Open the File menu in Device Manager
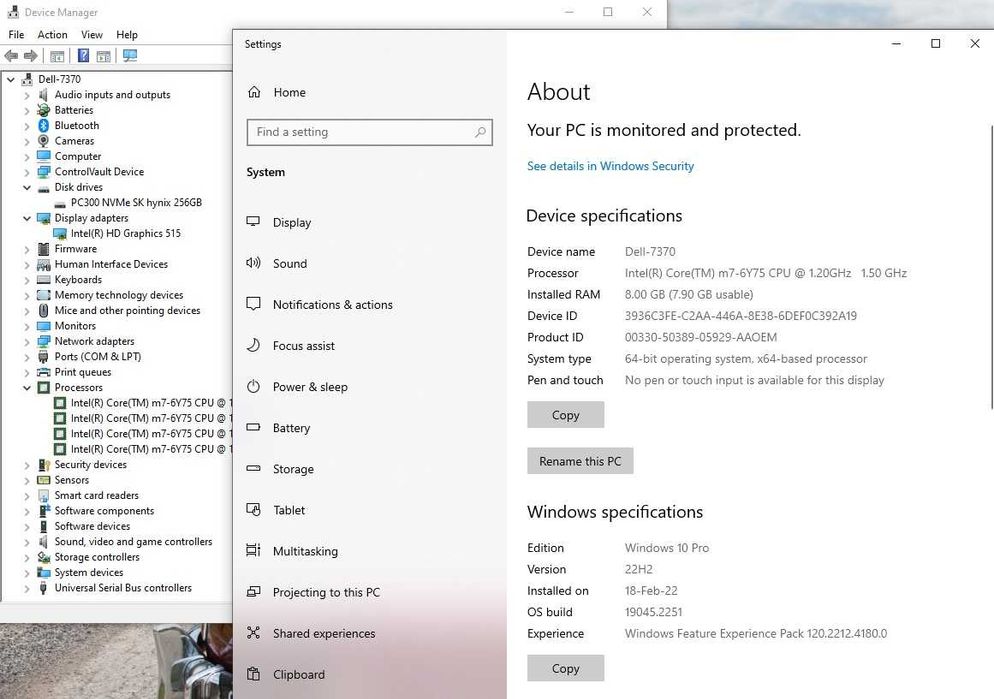994x699 pixels. [x=16, y=34]
